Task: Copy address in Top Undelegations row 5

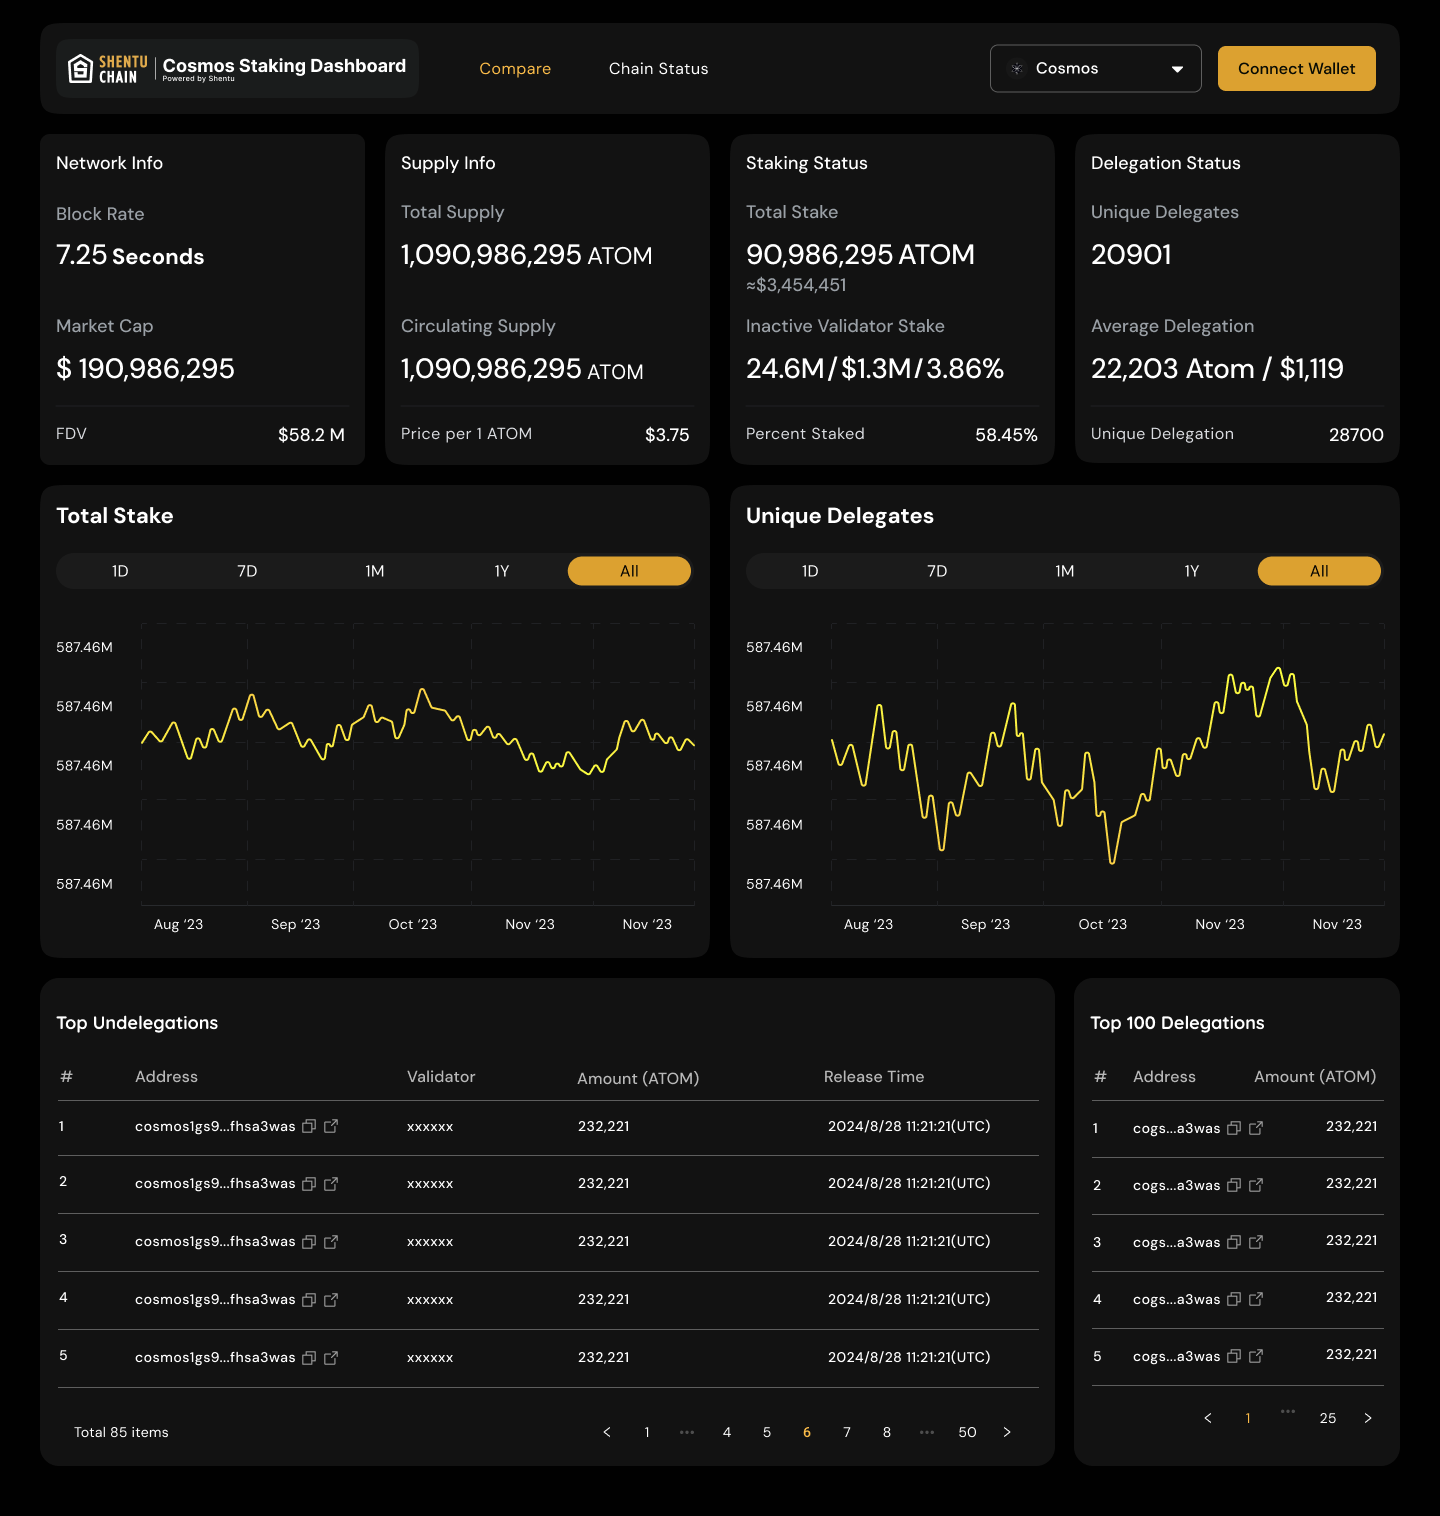Action: (309, 1358)
